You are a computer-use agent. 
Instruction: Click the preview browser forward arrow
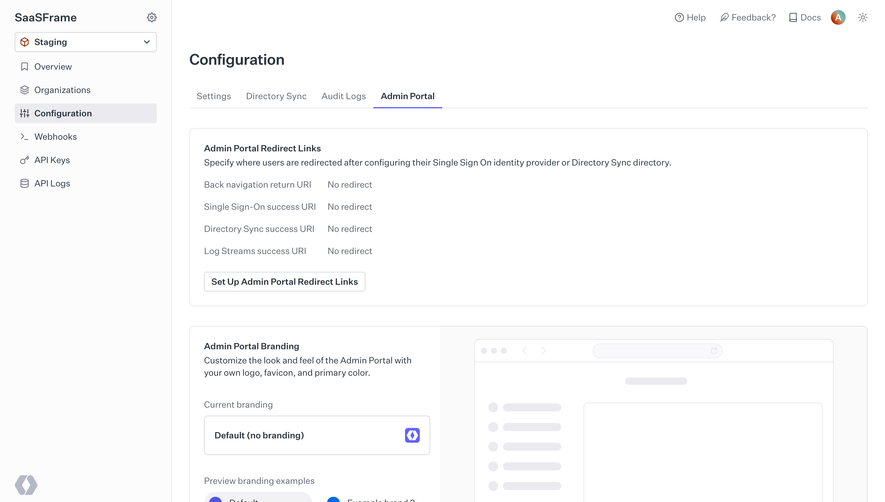tap(544, 351)
